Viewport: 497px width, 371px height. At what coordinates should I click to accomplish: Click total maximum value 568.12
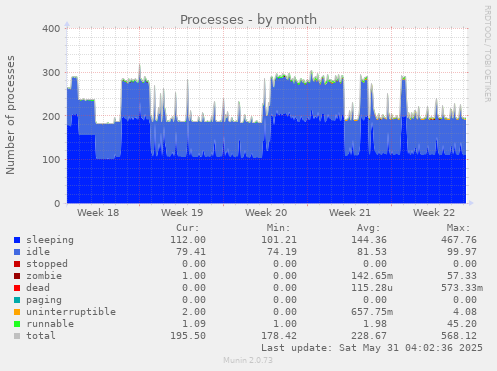coord(459,336)
